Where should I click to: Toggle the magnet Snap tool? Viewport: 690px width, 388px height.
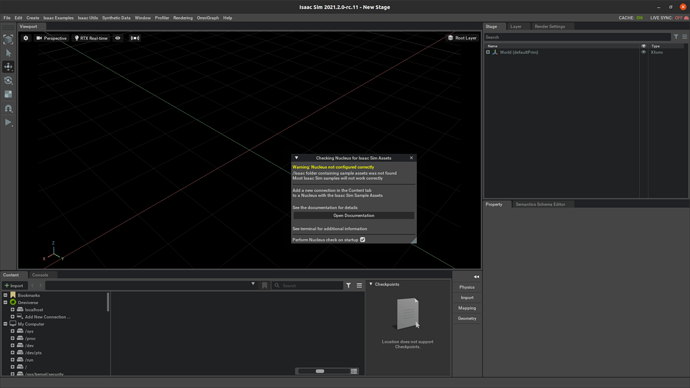(x=8, y=108)
